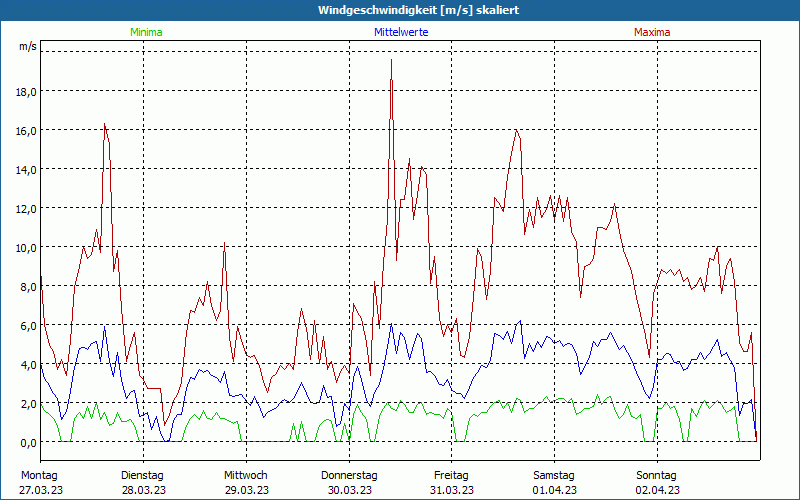800x500 pixels.
Task: Select the blue 'Mittelwerte' legend label
Action: pos(401,32)
